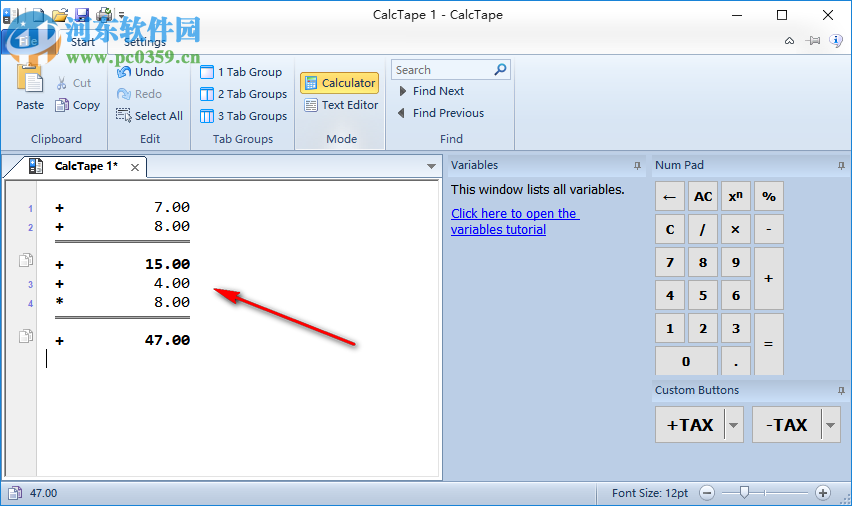The width and height of the screenshot is (852, 506).
Task: Click the decimal point key
Action: tap(736, 361)
